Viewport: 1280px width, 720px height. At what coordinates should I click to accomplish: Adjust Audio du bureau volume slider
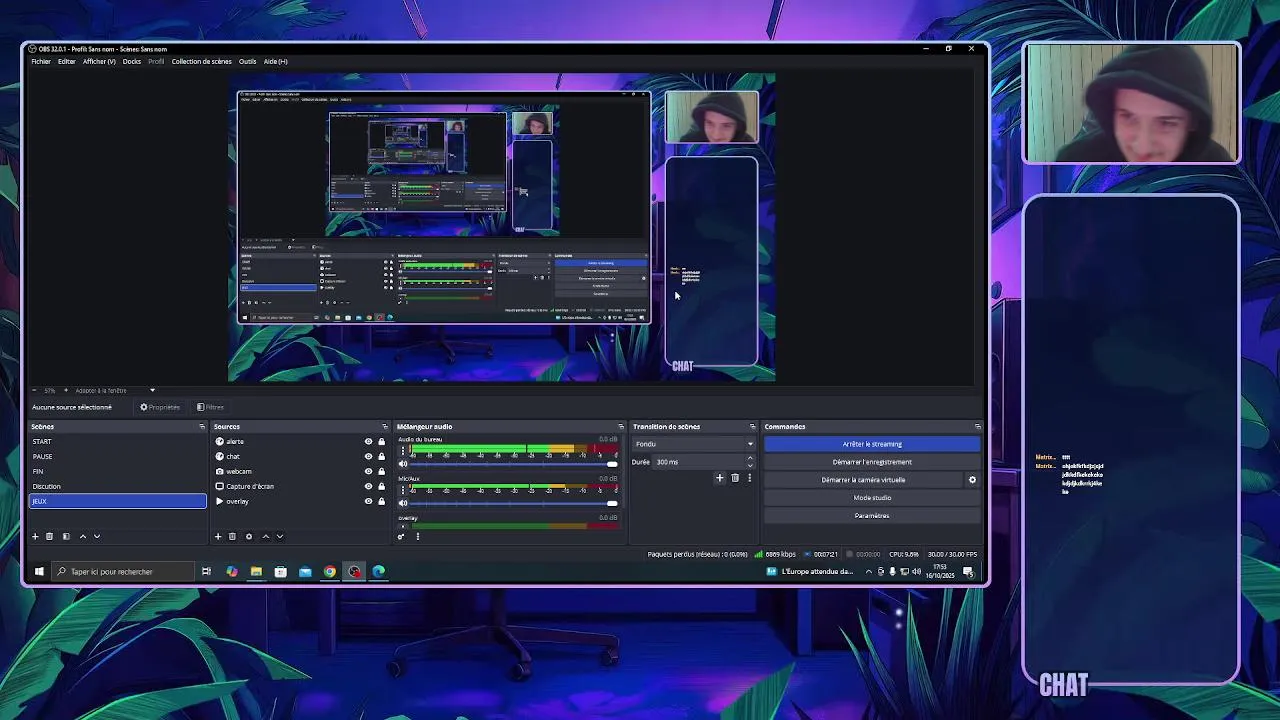(x=515, y=464)
